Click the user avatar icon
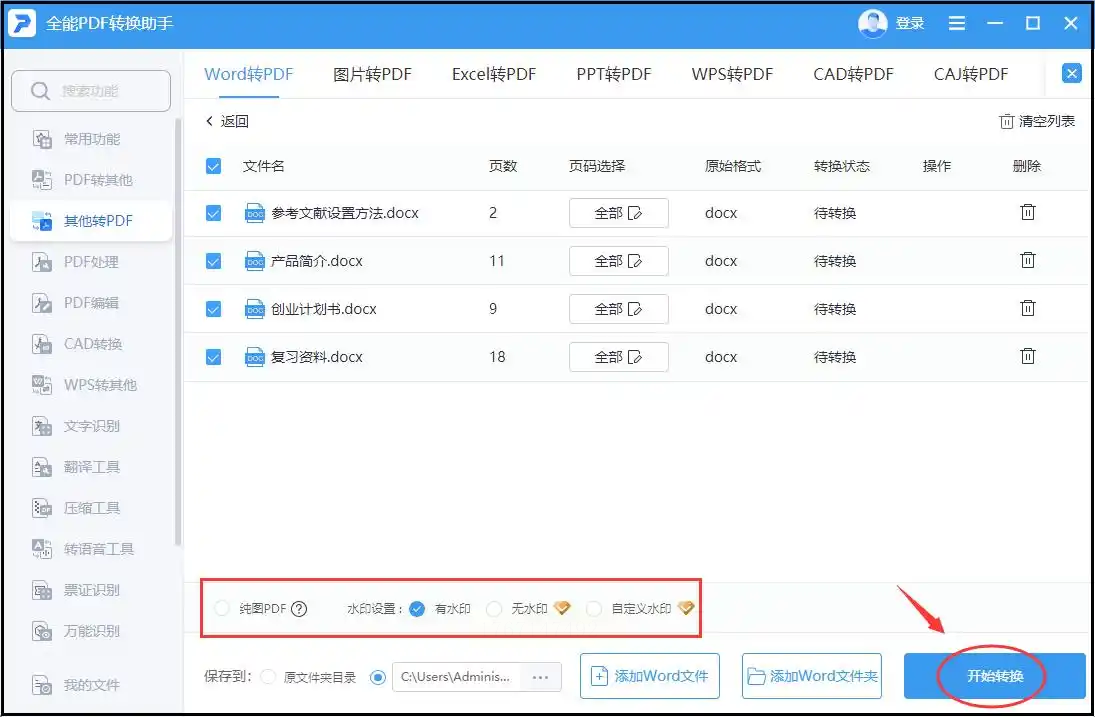This screenshot has height=717, width=1095. pyautogui.click(x=872, y=23)
